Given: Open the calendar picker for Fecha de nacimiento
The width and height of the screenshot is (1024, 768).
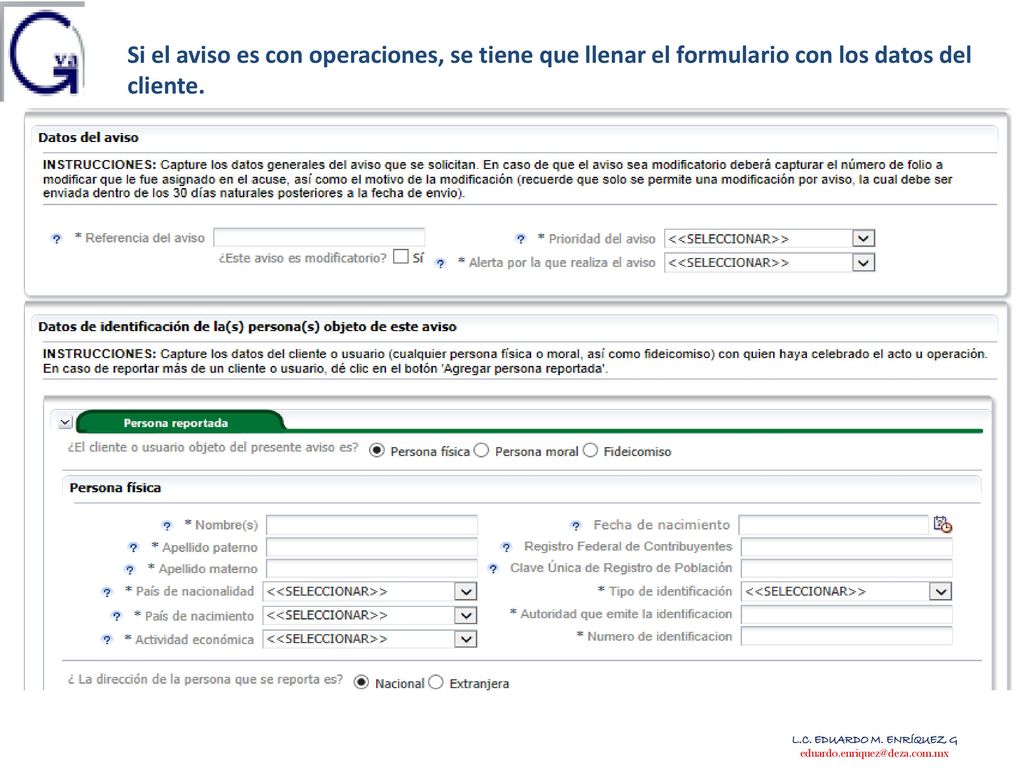Looking at the screenshot, I should click(942, 524).
